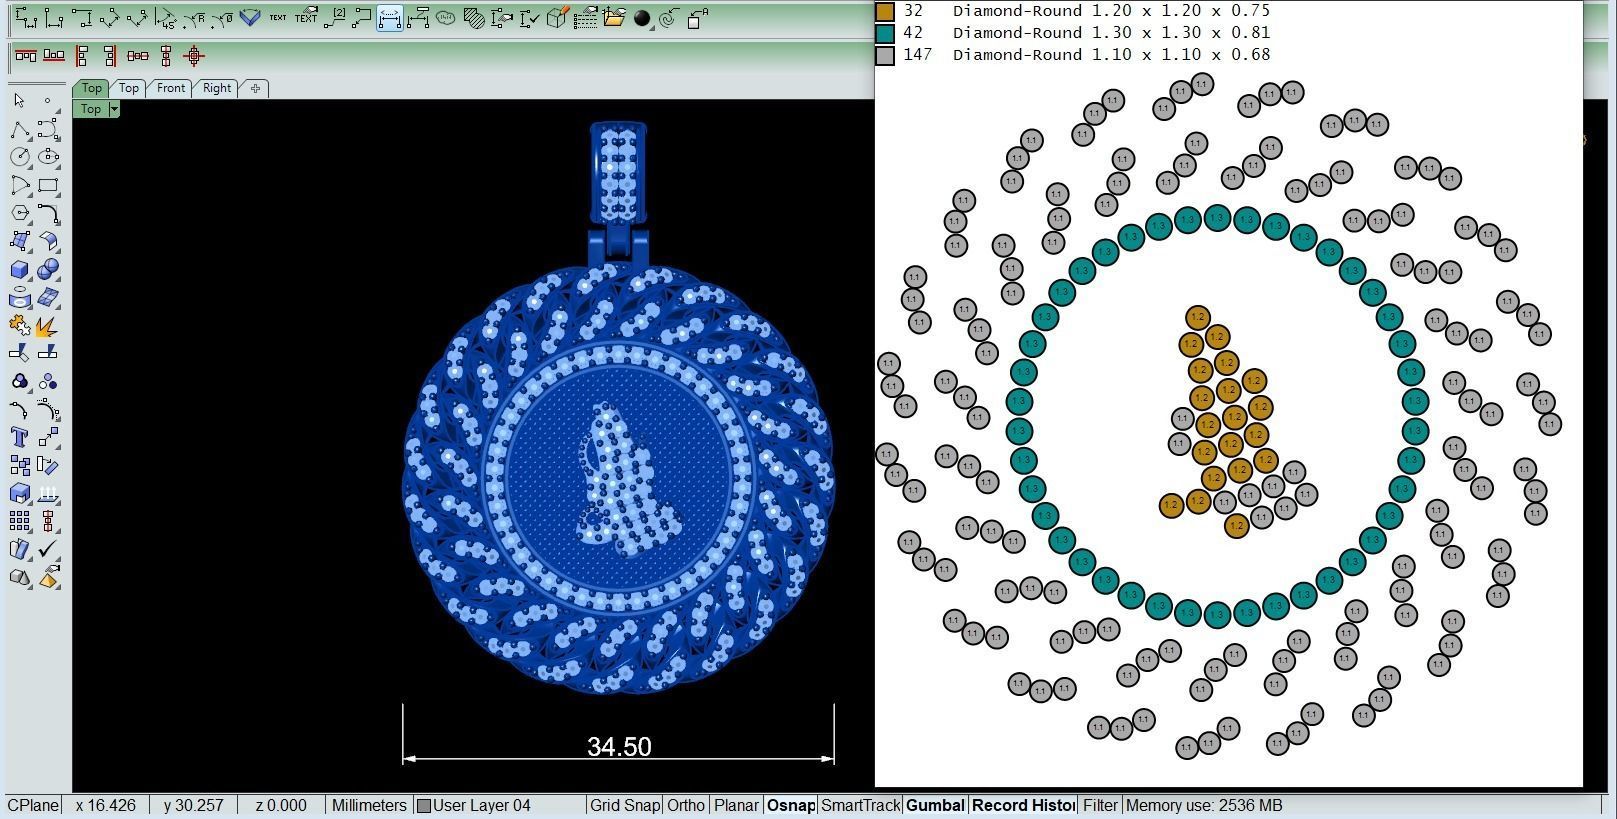Select the leader arrow tool
This screenshot has width=1617, height=819.
pos(362,18)
